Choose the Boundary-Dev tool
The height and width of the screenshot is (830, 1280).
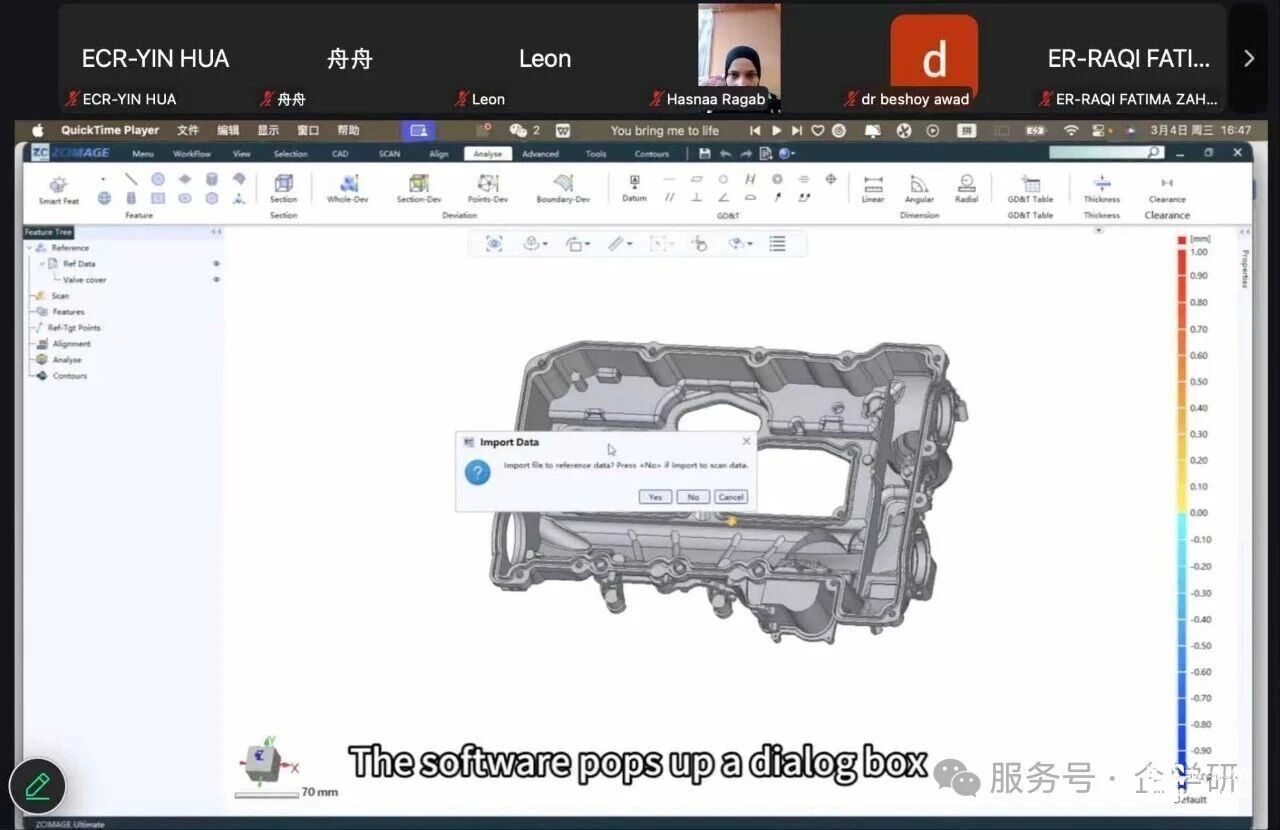(563, 185)
